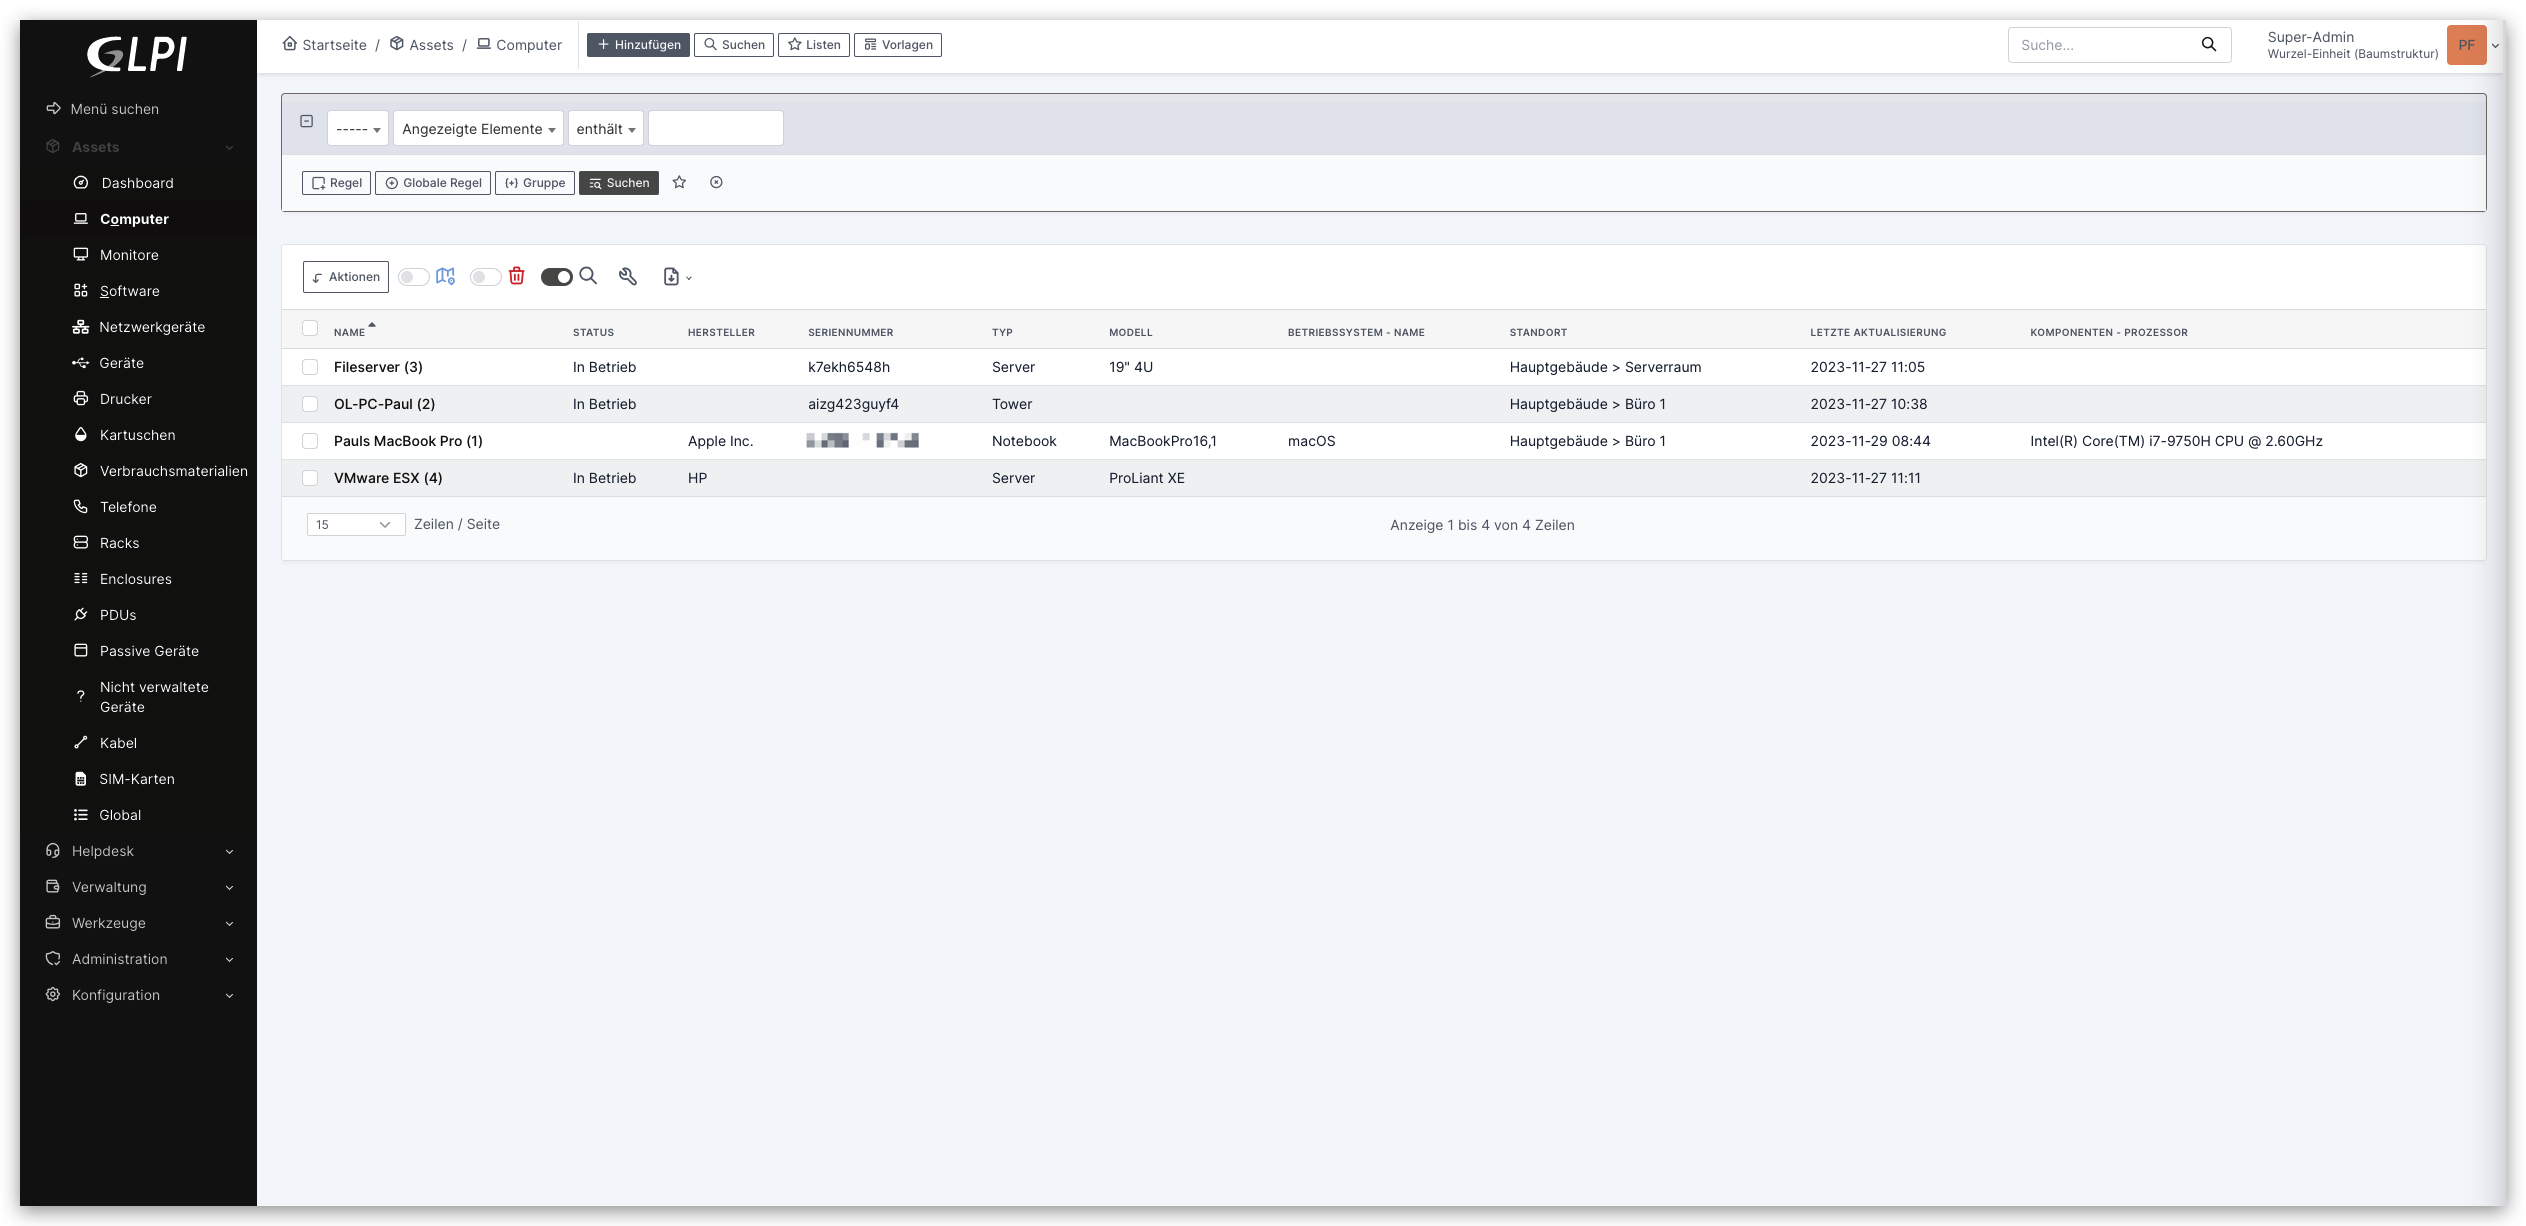The height and width of the screenshot is (1226, 2526).
Task: Open the 'enthält' condition dropdown
Action: click(x=606, y=129)
